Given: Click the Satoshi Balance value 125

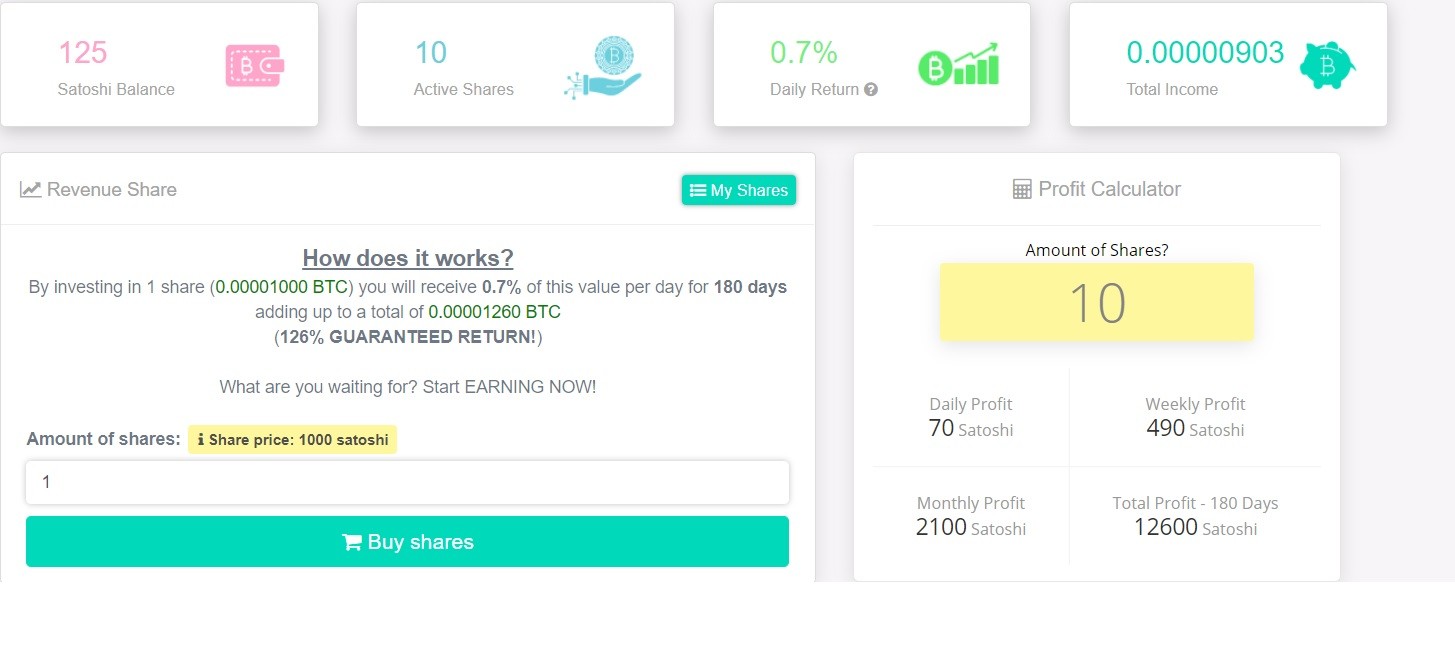Looking at the screenshot, I should pyautogui.click(x=83, y=52).
